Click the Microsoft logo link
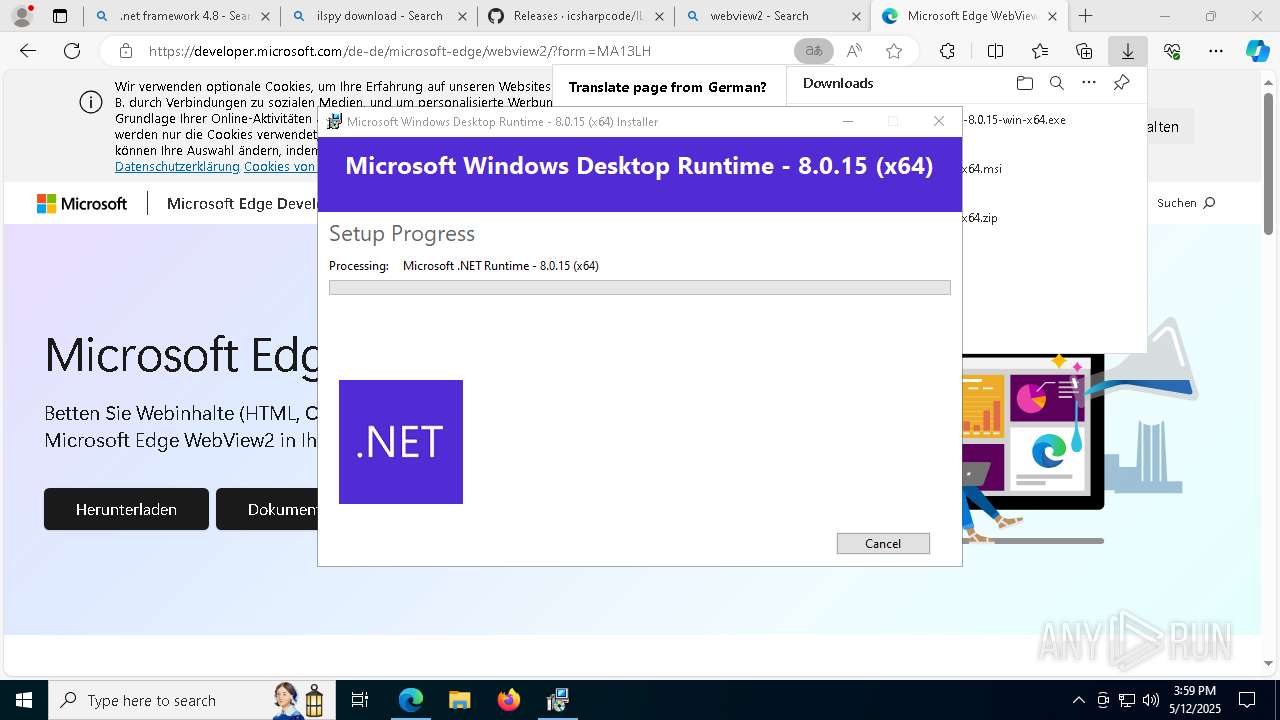The image size is (1280, 720). tap(82, 203)
